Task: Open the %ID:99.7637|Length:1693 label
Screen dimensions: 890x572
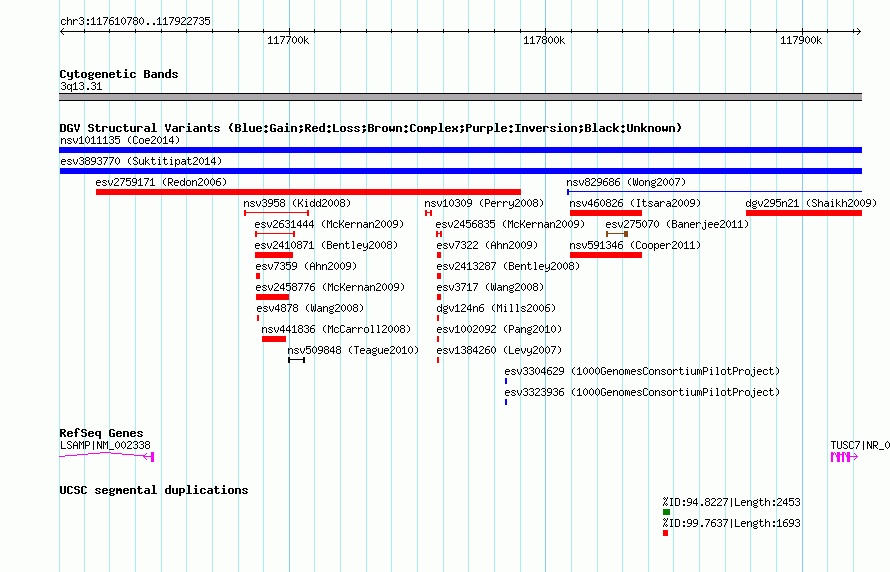Action: (x=731, y=523)
